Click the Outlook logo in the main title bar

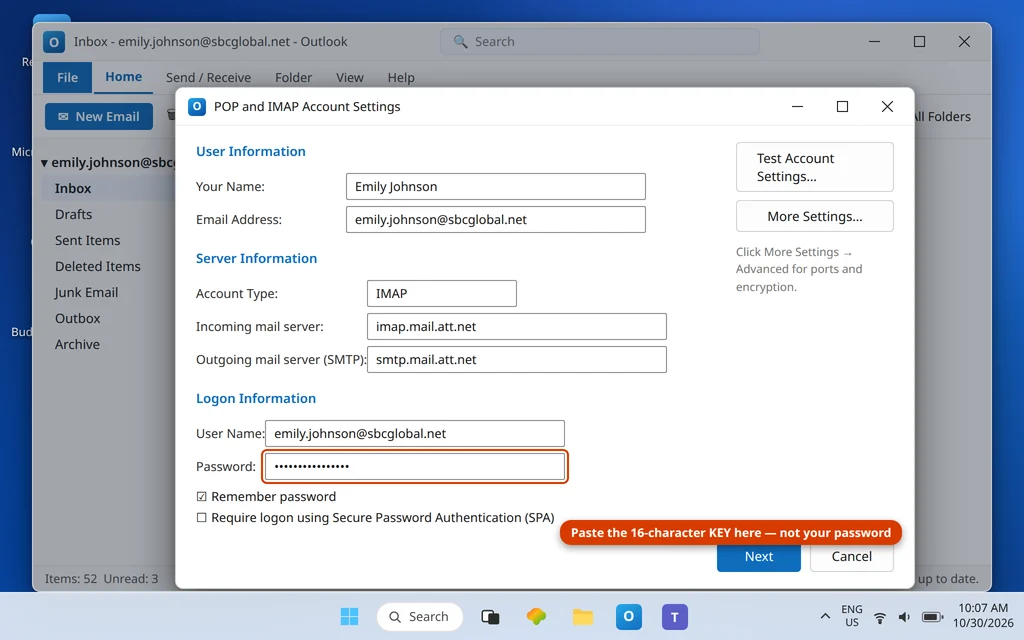pyautogui.click(x=54, y=42)
